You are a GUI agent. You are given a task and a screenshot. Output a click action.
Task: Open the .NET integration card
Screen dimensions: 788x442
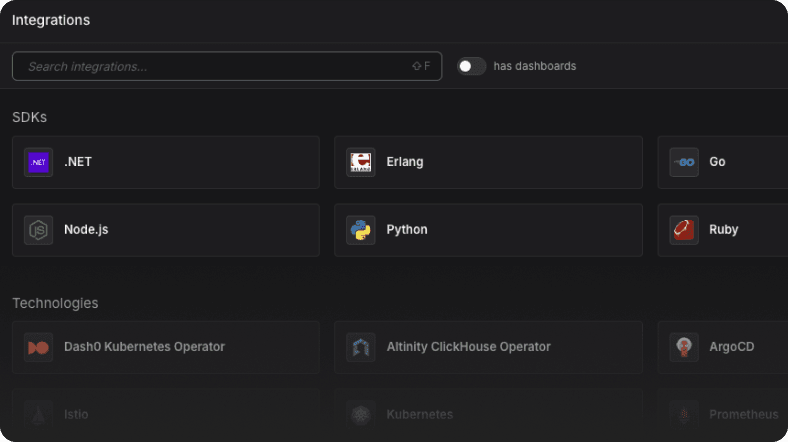pos(166,162)
